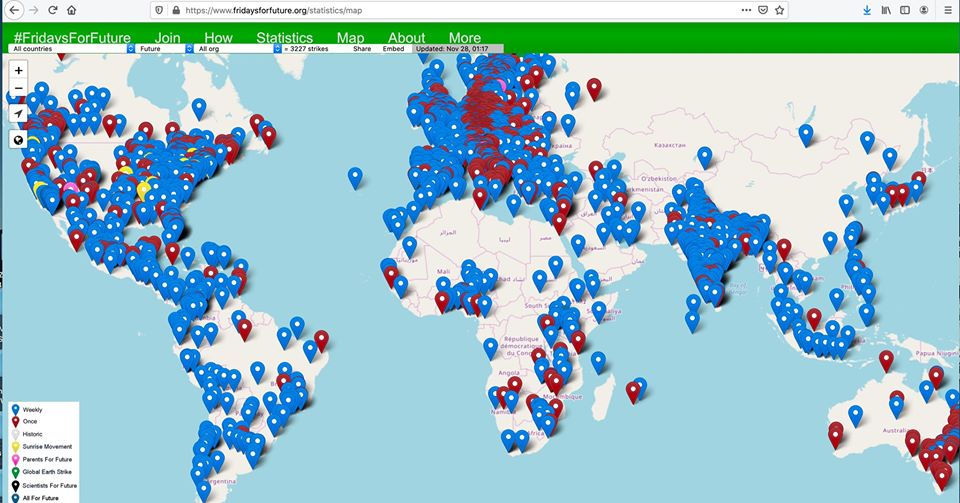
Task: Expand the All countries dropdown
Action: [x=71, y=48]
